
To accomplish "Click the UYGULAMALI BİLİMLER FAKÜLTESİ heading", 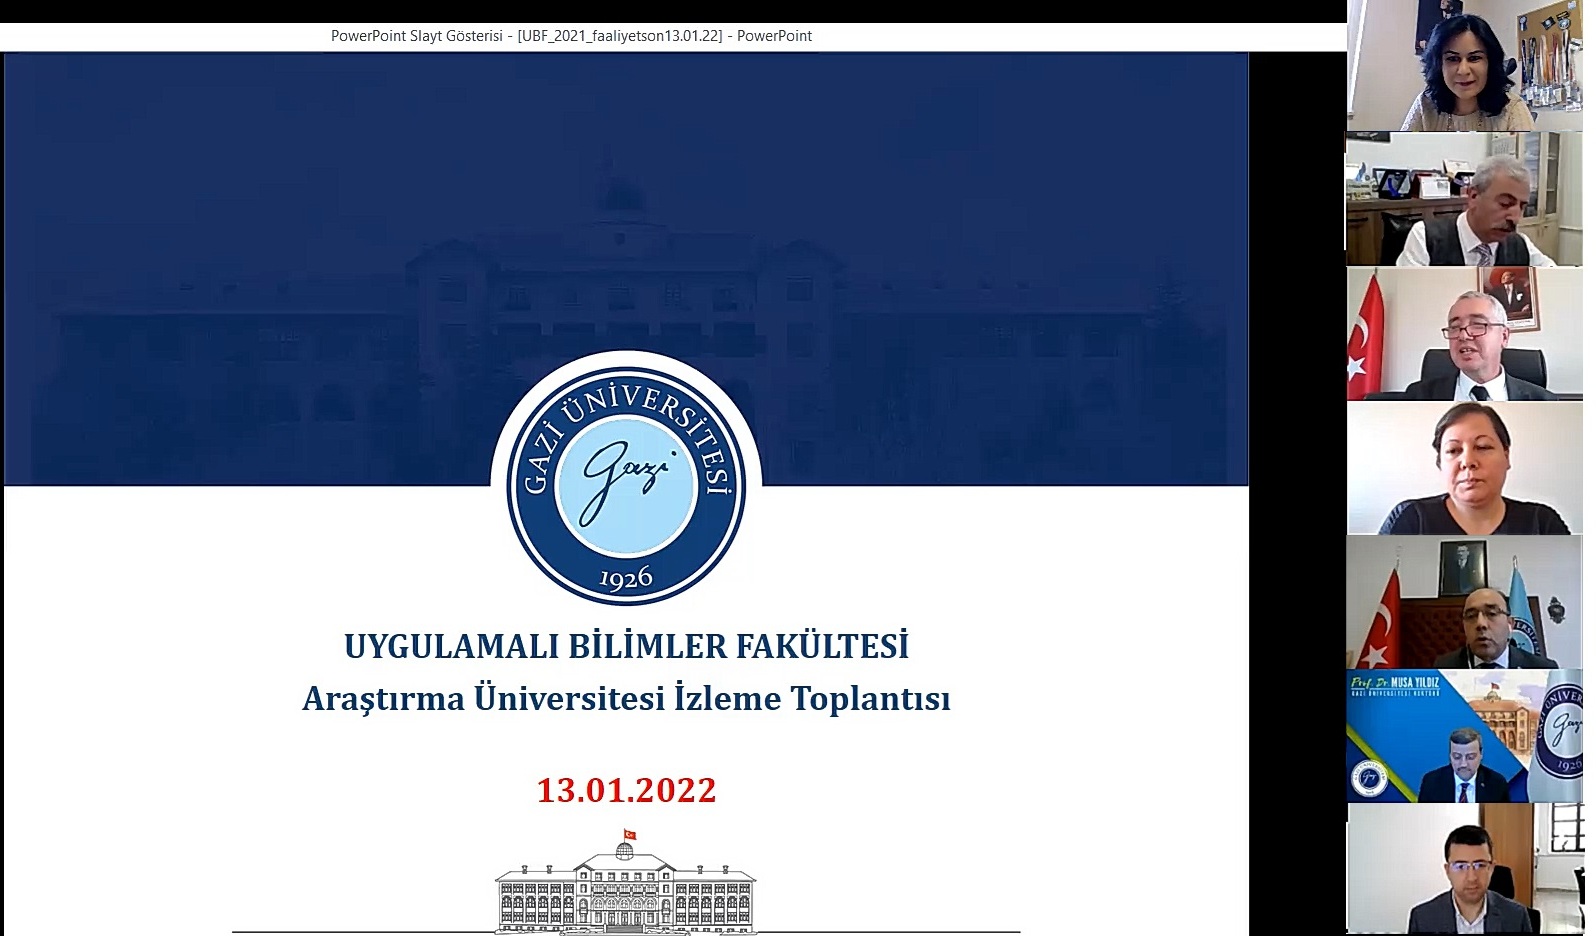I will (x=626, y=646).
